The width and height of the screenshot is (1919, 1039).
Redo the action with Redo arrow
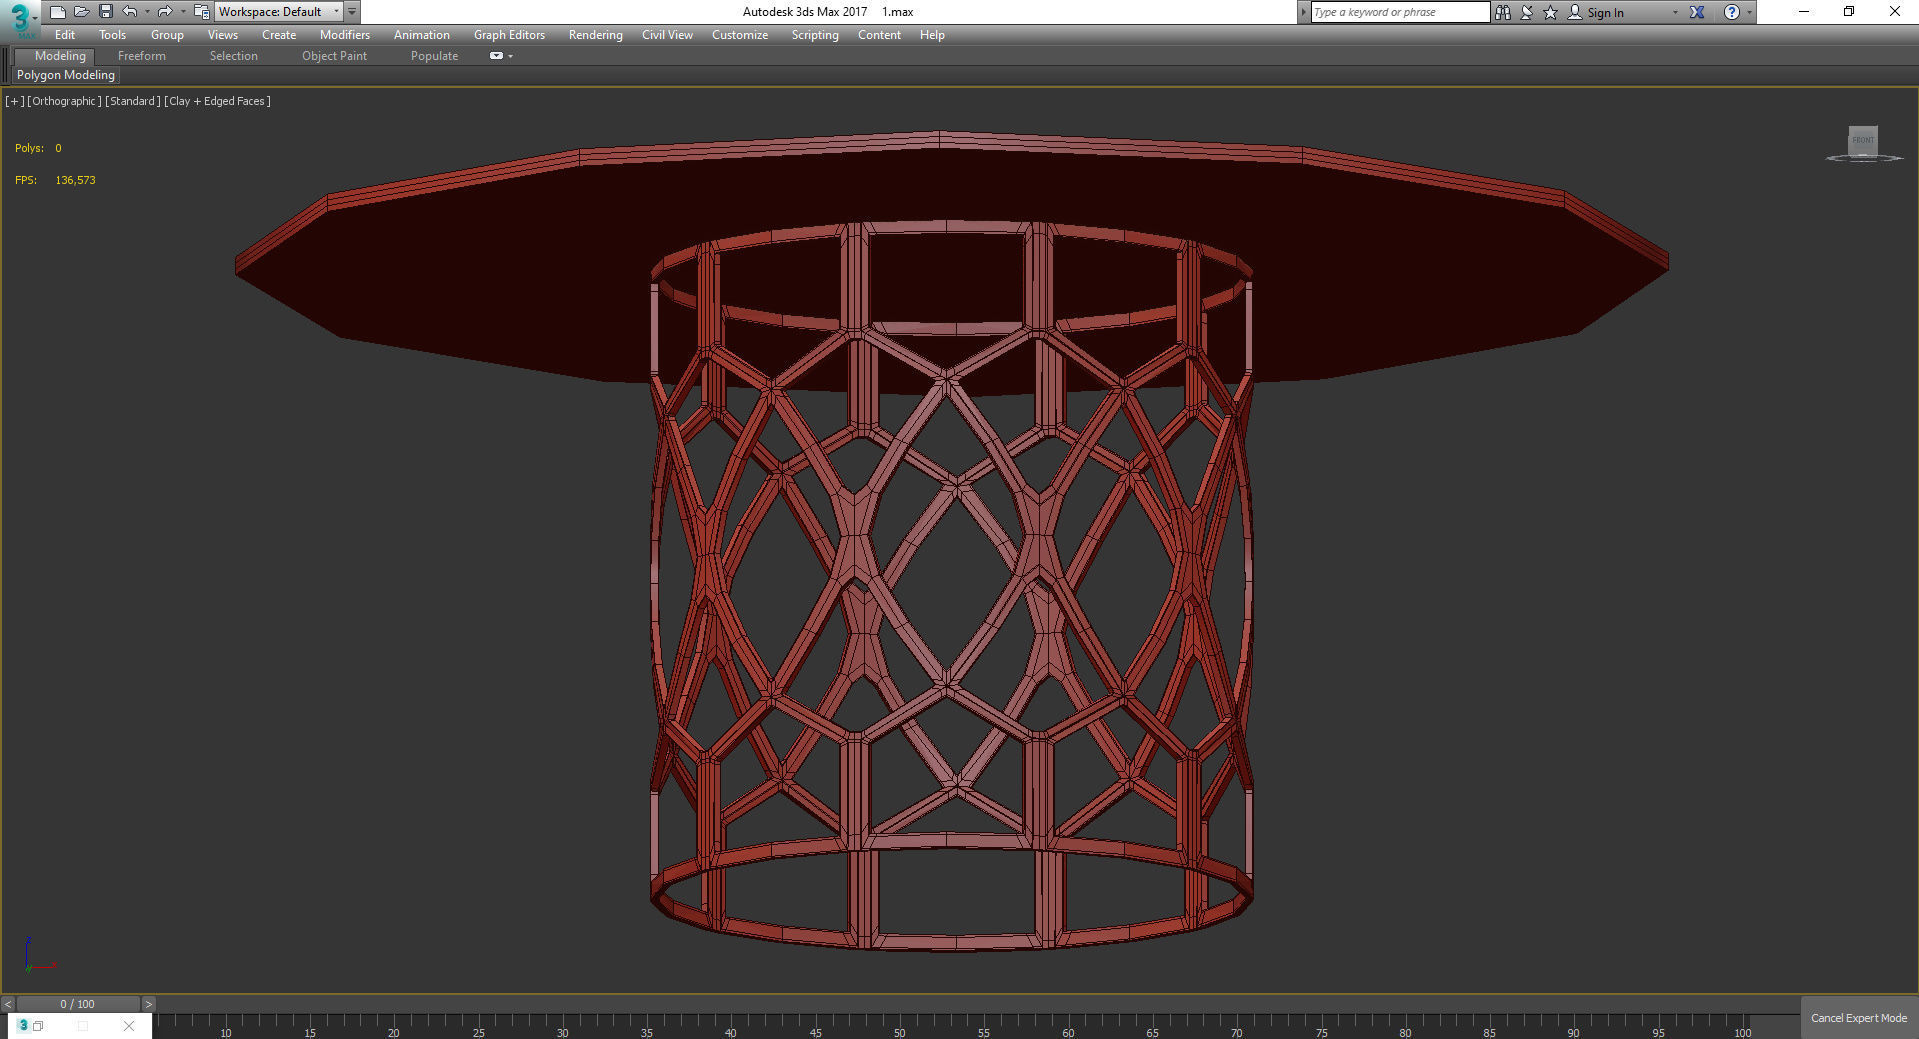click(x=165, y=12)
